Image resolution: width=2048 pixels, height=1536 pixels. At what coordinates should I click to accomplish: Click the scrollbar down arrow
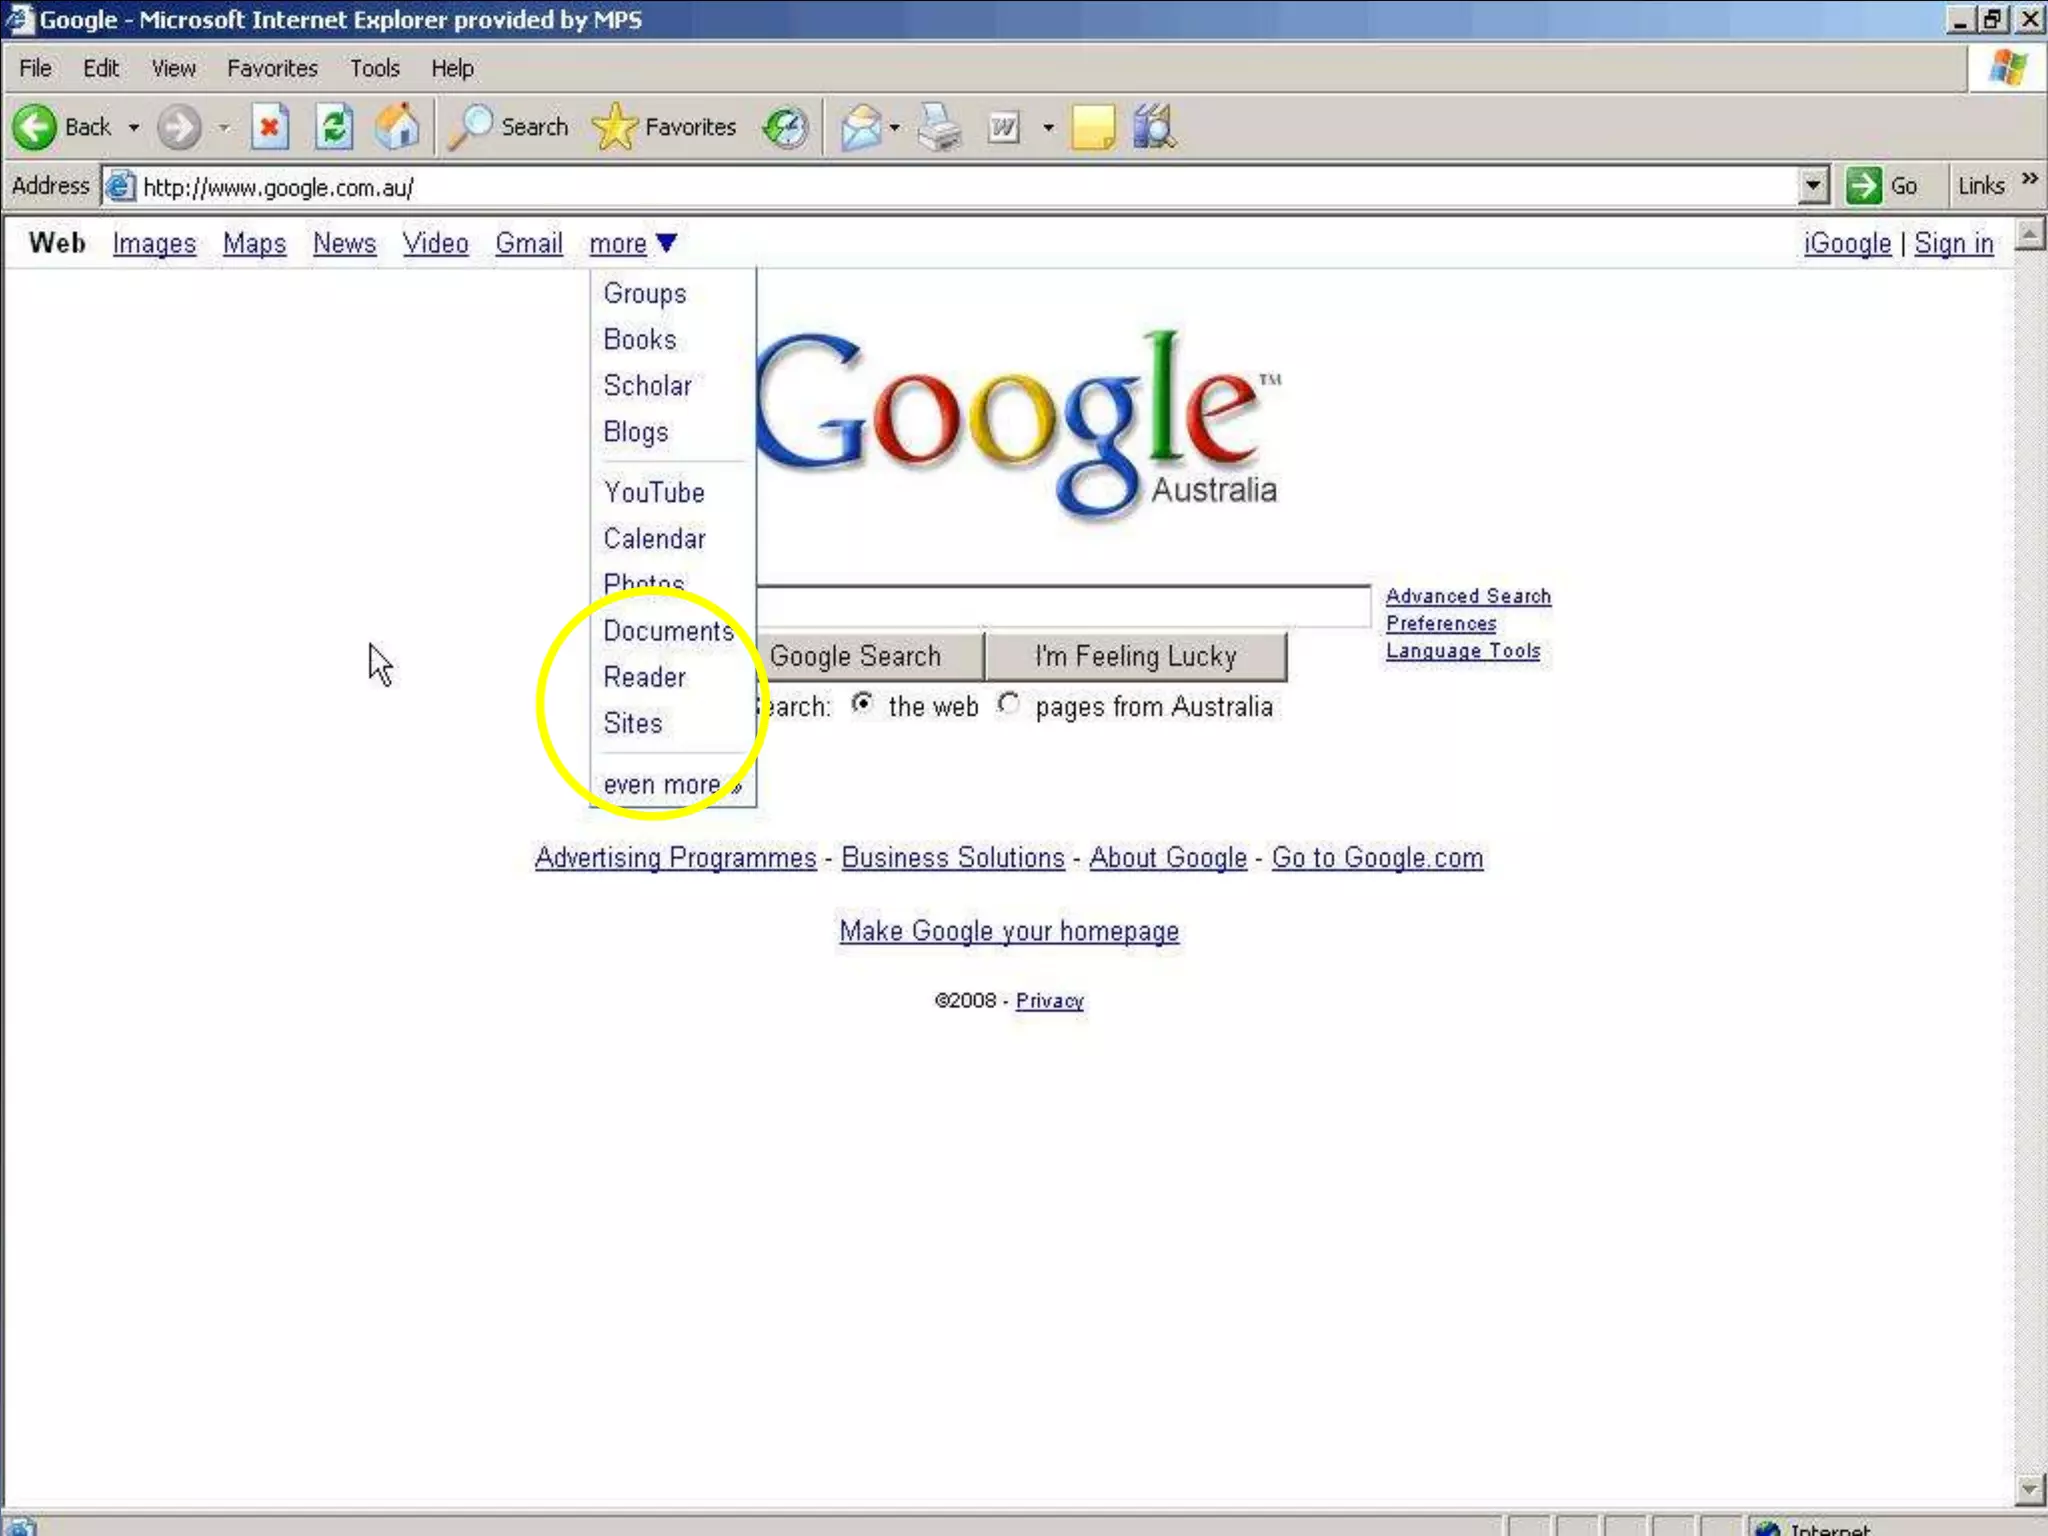click(2029, 1489)
